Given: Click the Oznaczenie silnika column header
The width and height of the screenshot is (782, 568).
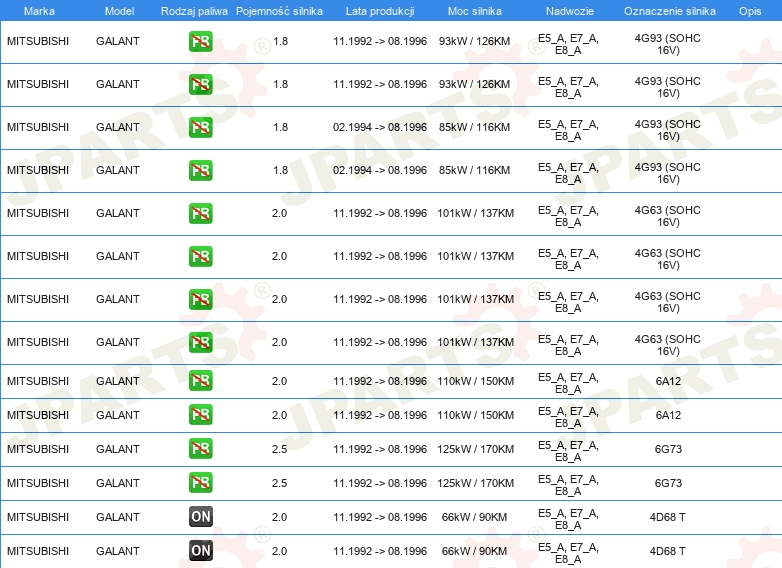Looking at the screenshot, I should pos(669,11).
